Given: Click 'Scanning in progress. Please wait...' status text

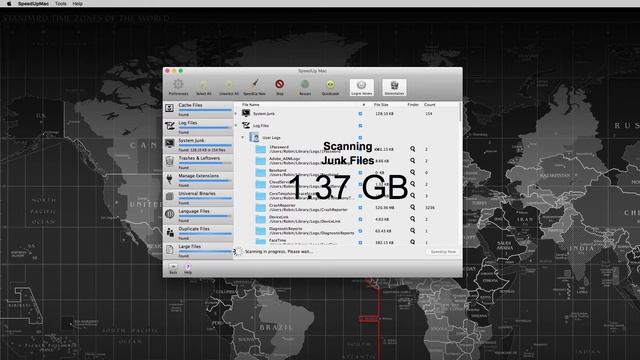Looking at the screenshot, I should click(279, 252).
